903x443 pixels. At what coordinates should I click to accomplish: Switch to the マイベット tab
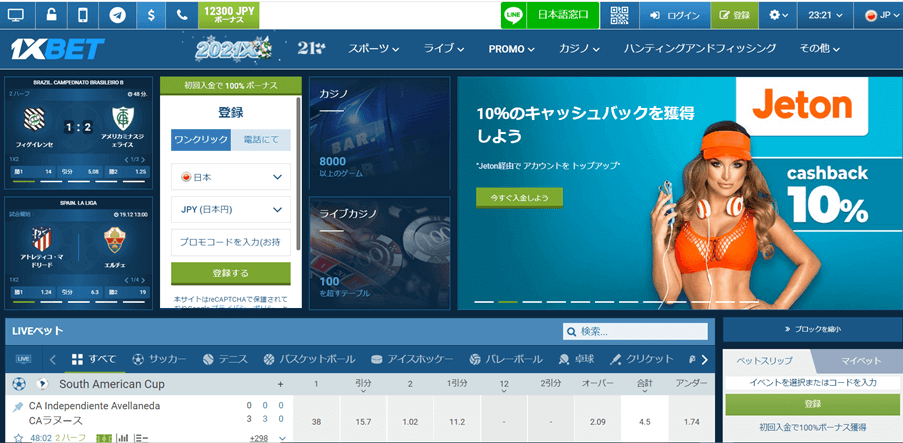coord(860,361)
